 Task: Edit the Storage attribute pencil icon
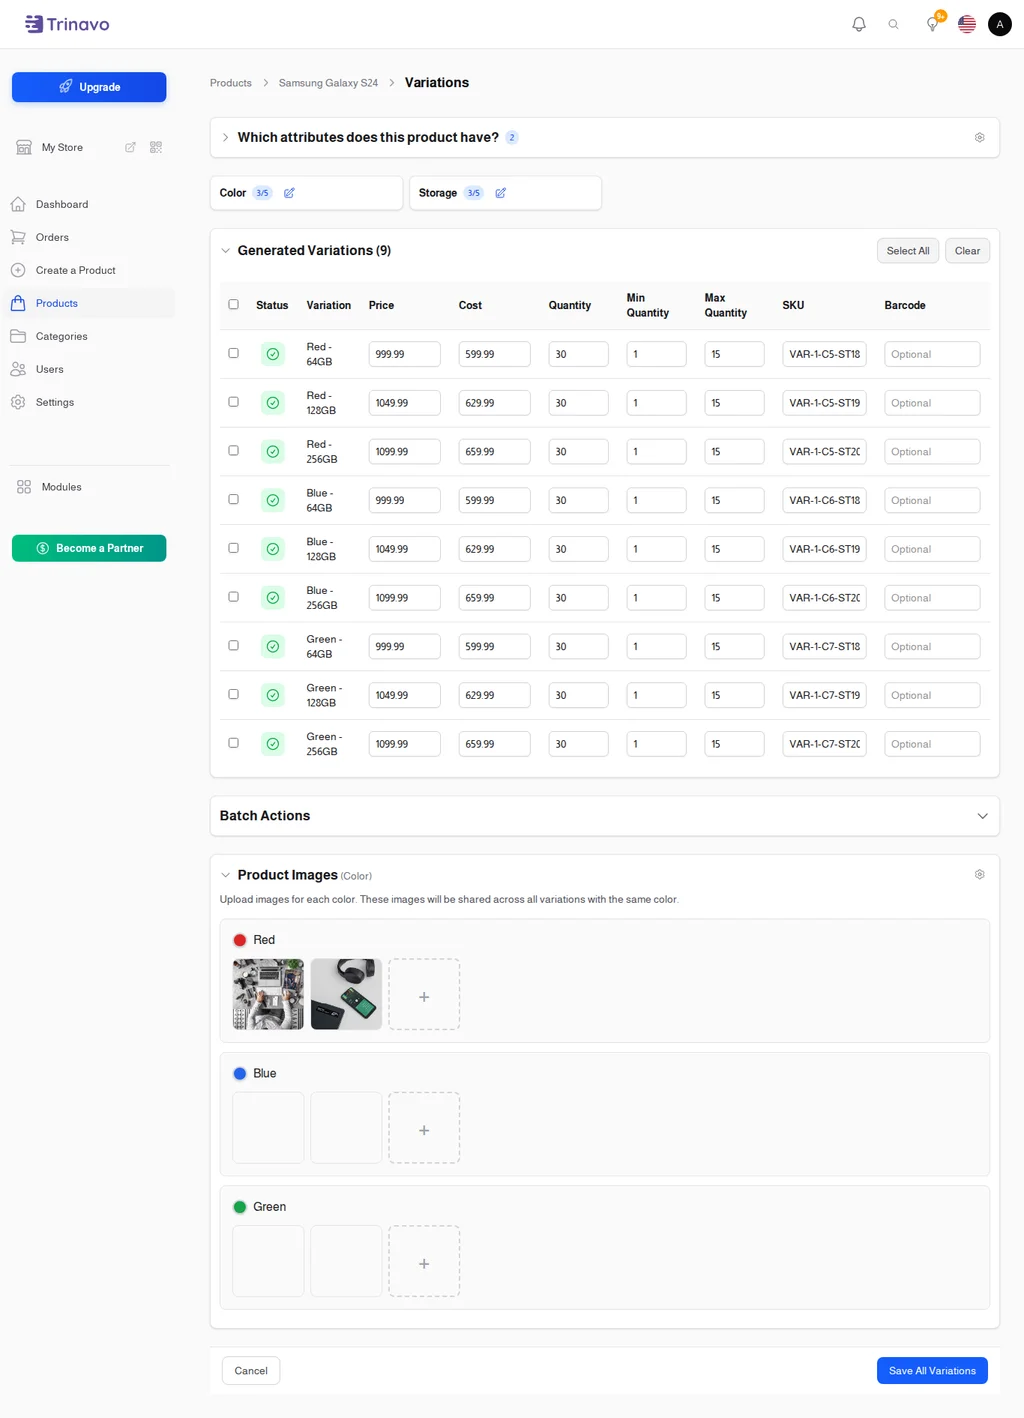tap(500, 193)
